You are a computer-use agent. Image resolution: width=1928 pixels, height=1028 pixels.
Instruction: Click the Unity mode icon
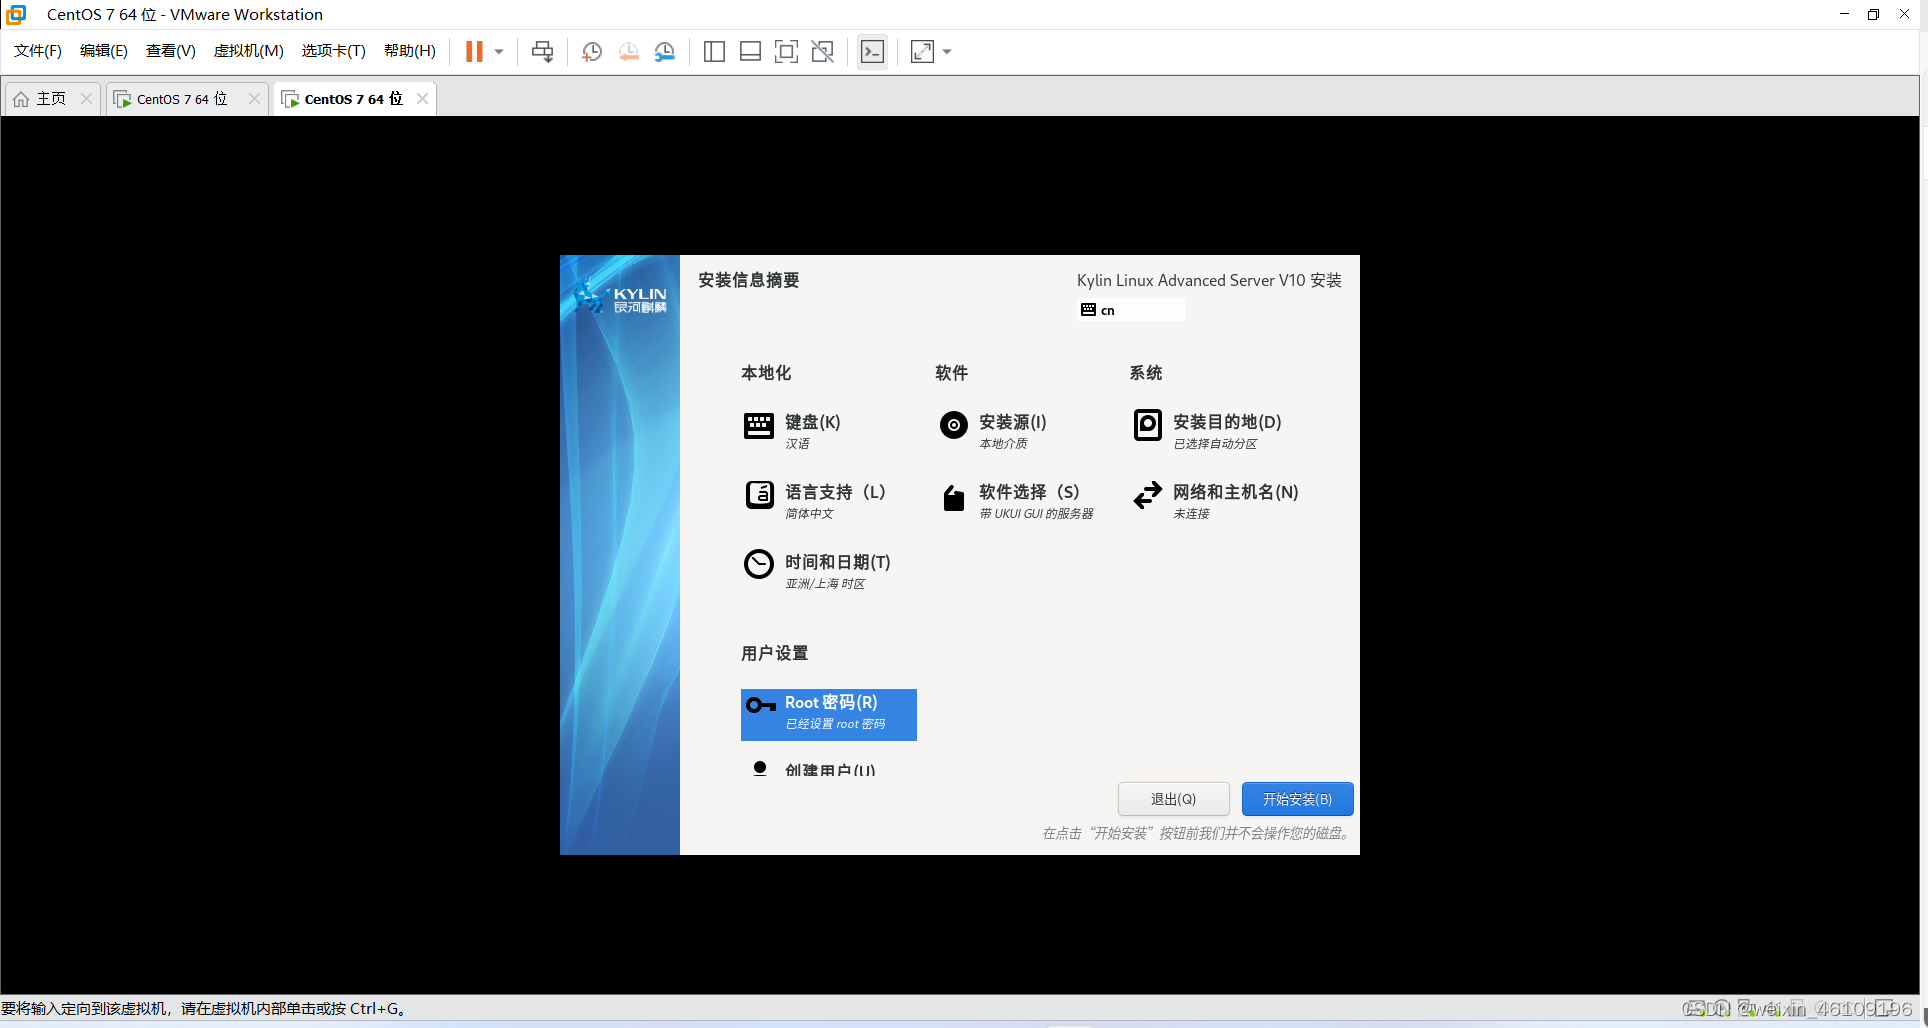pyautogui.click(x=823, y=51)
